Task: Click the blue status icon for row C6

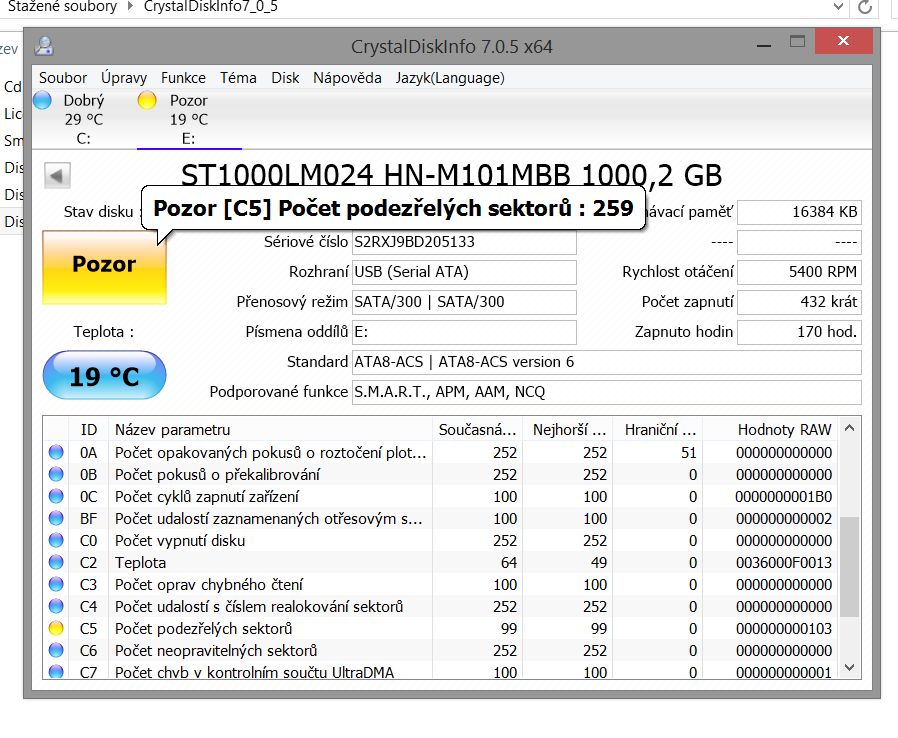Action: click(56, 650)
